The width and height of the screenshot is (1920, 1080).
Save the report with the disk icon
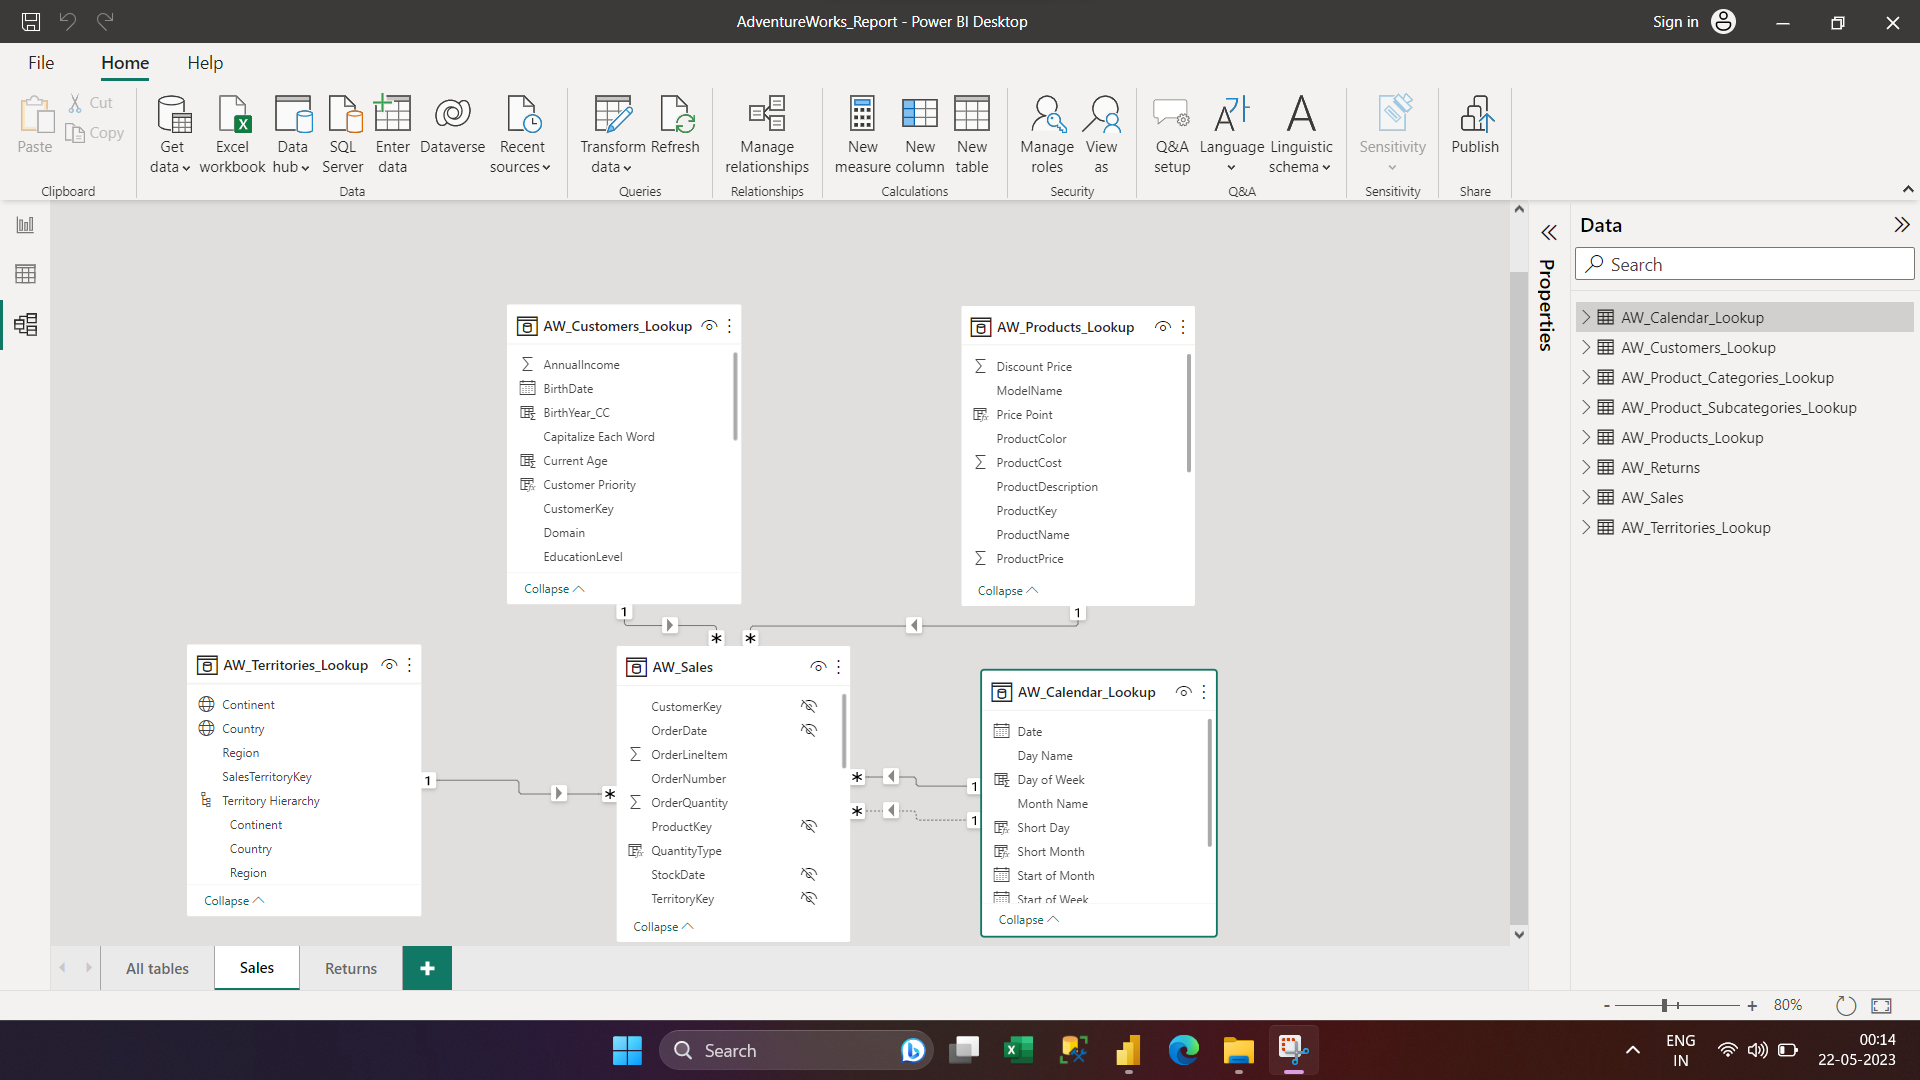click(x=31, y=21)
